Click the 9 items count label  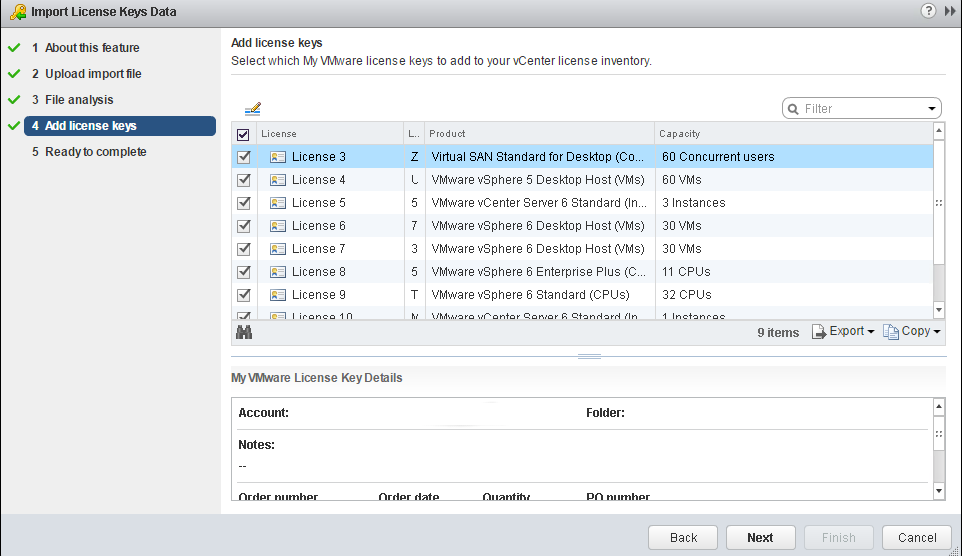(778, 333)
